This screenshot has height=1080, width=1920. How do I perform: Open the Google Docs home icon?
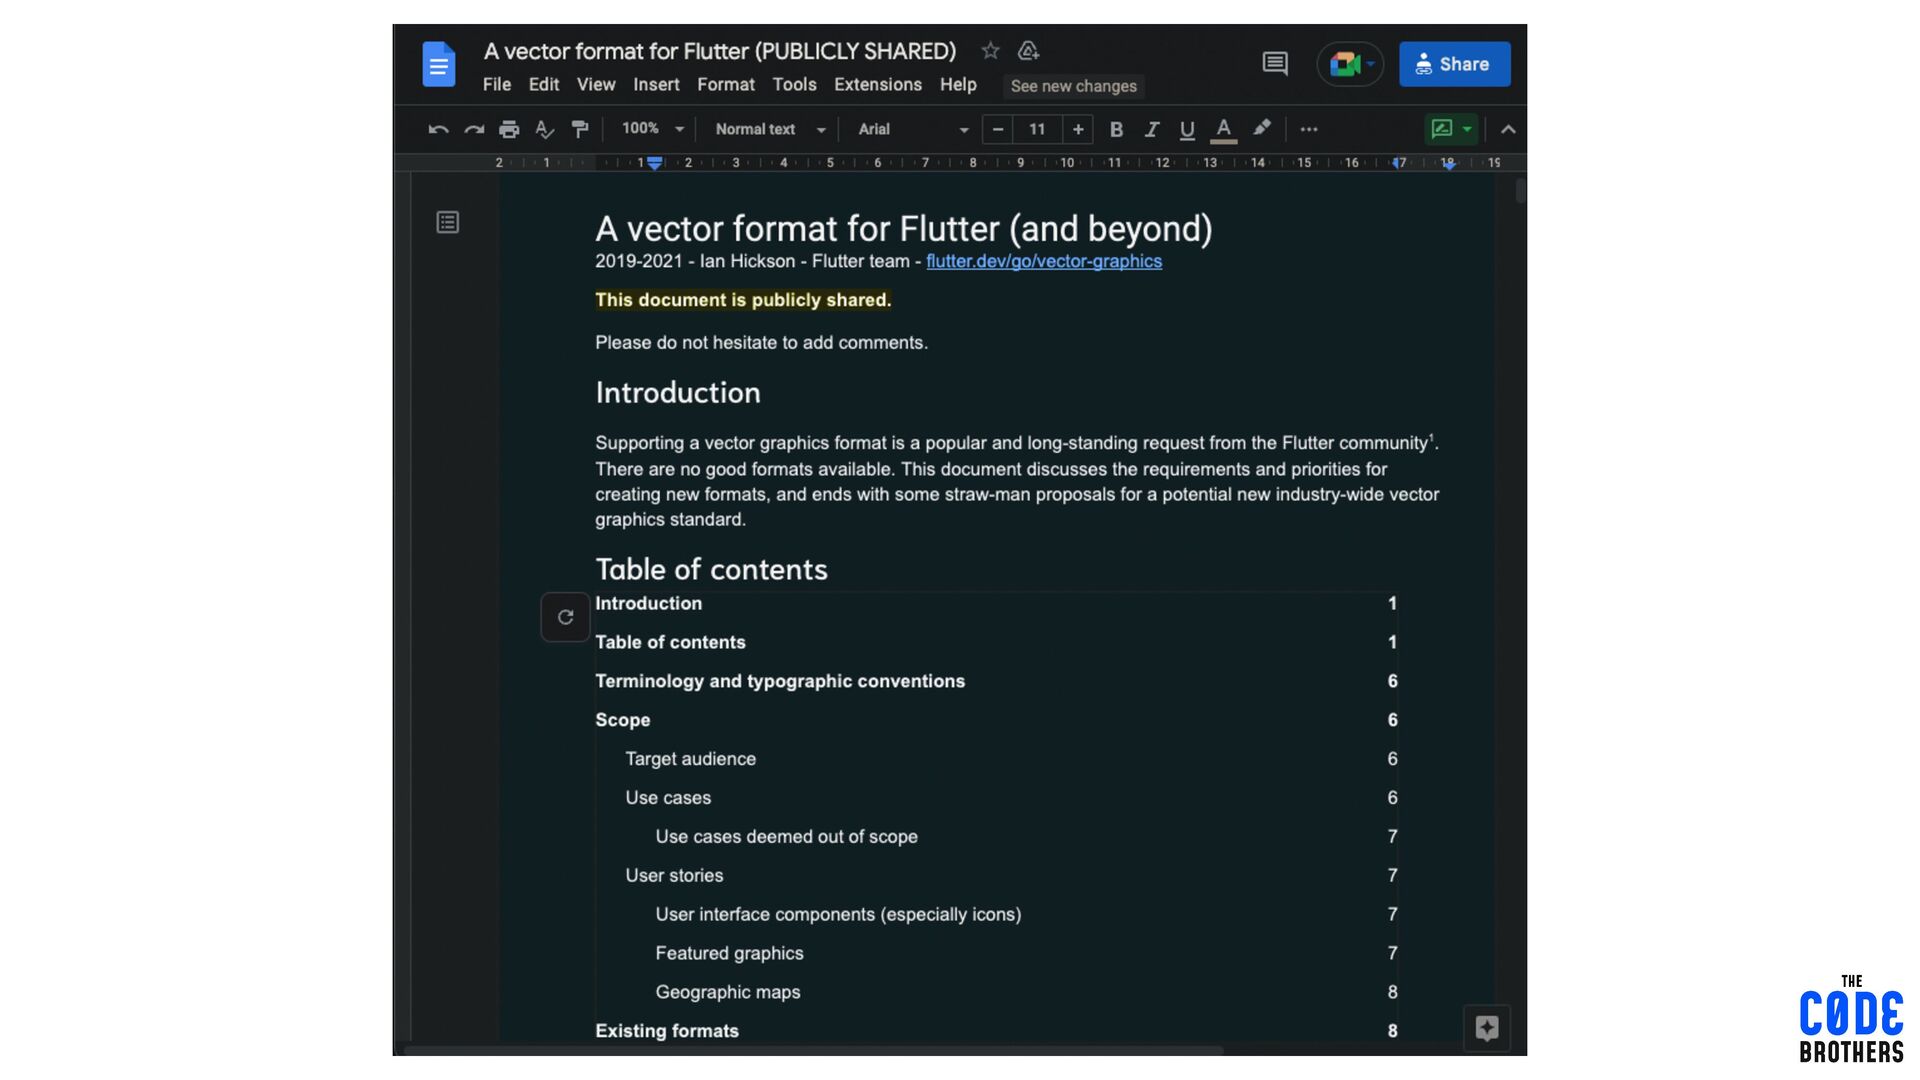[x=438, y=64]
